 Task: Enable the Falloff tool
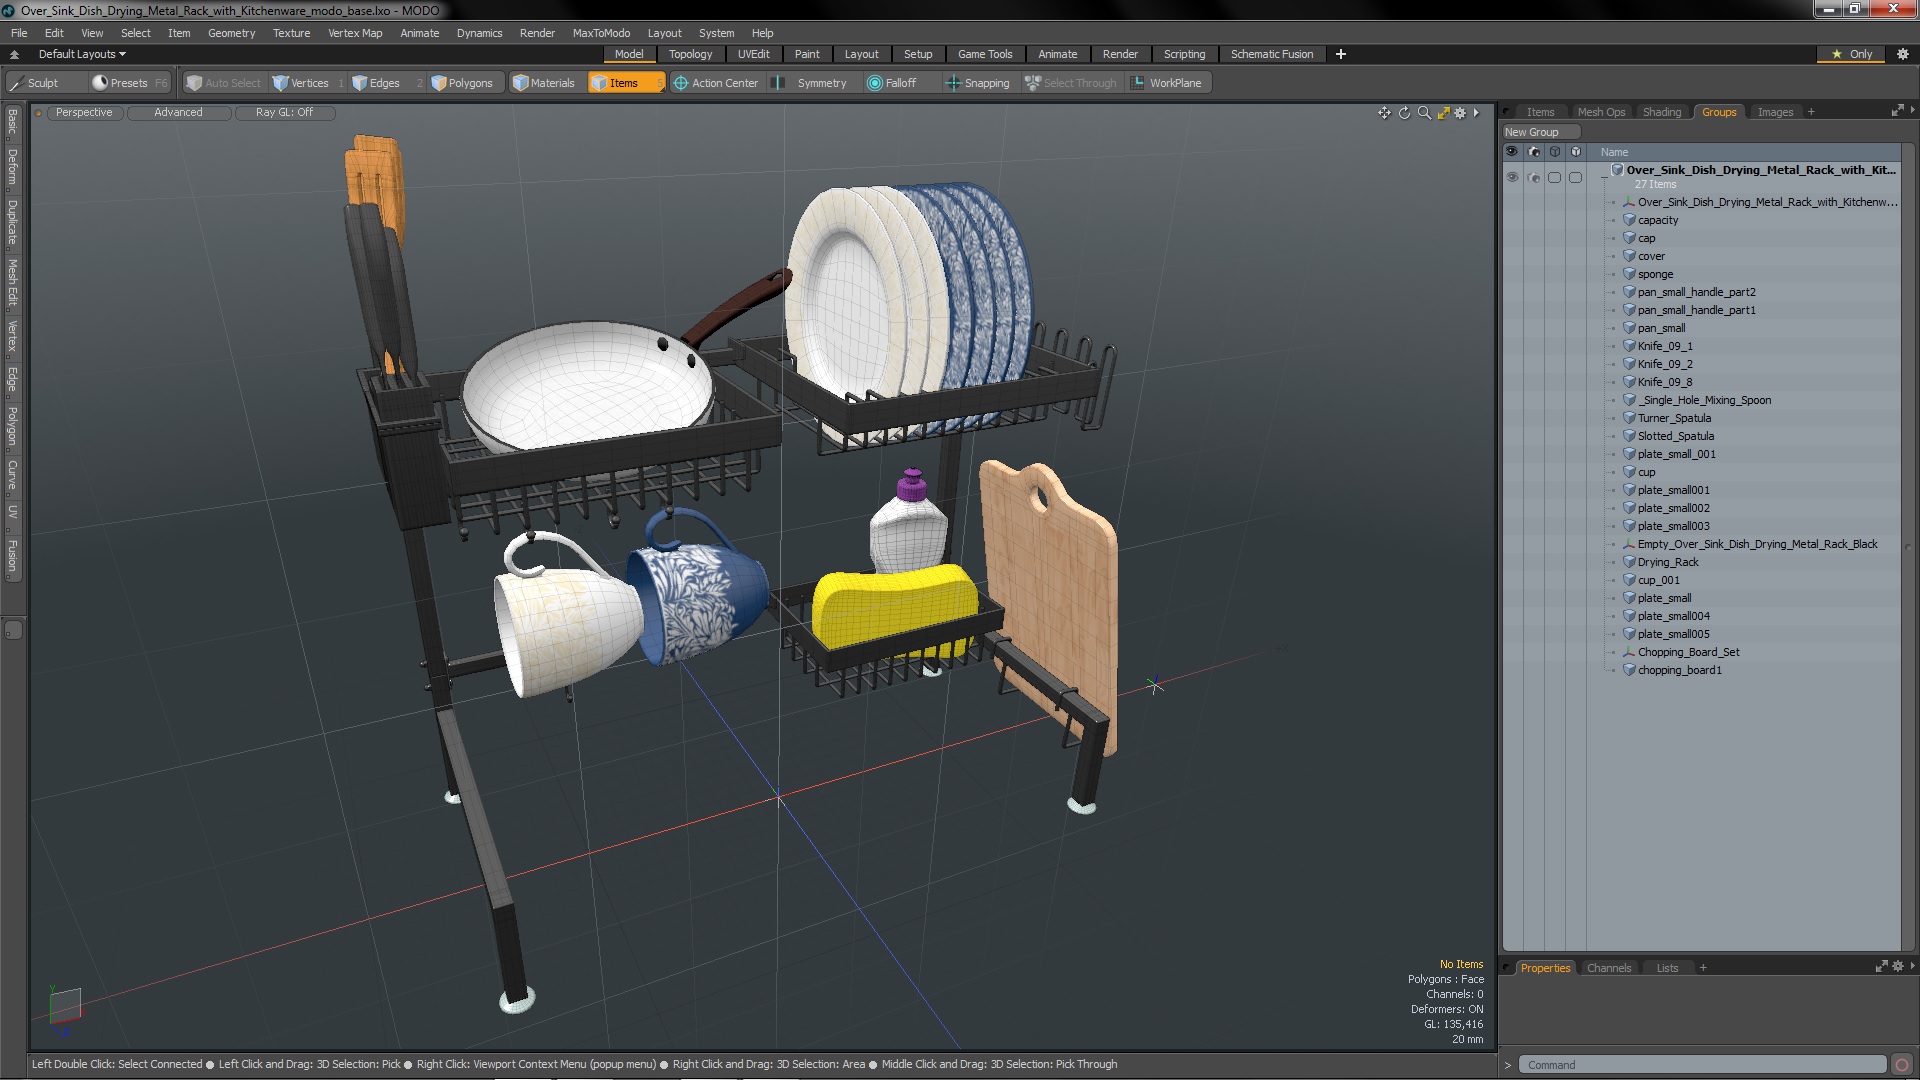coord(891,83)
